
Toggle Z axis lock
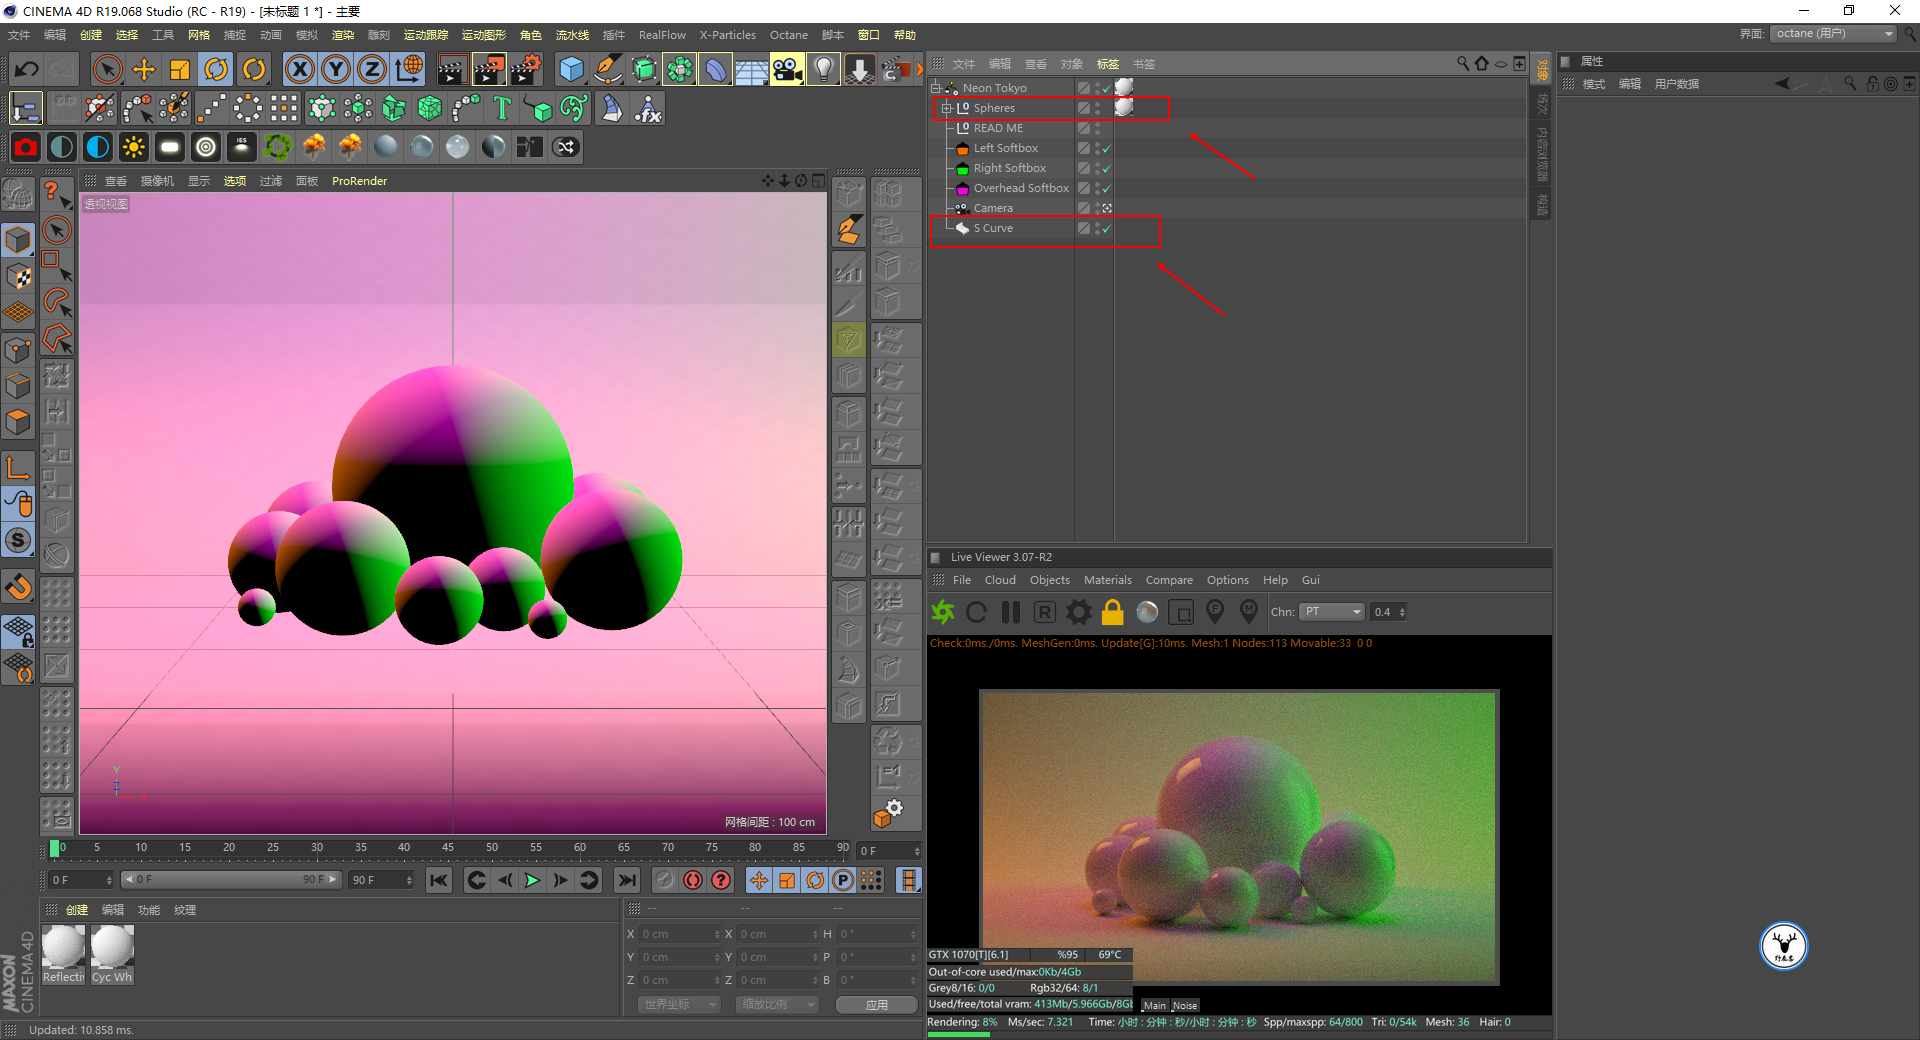tap(372, 69)
